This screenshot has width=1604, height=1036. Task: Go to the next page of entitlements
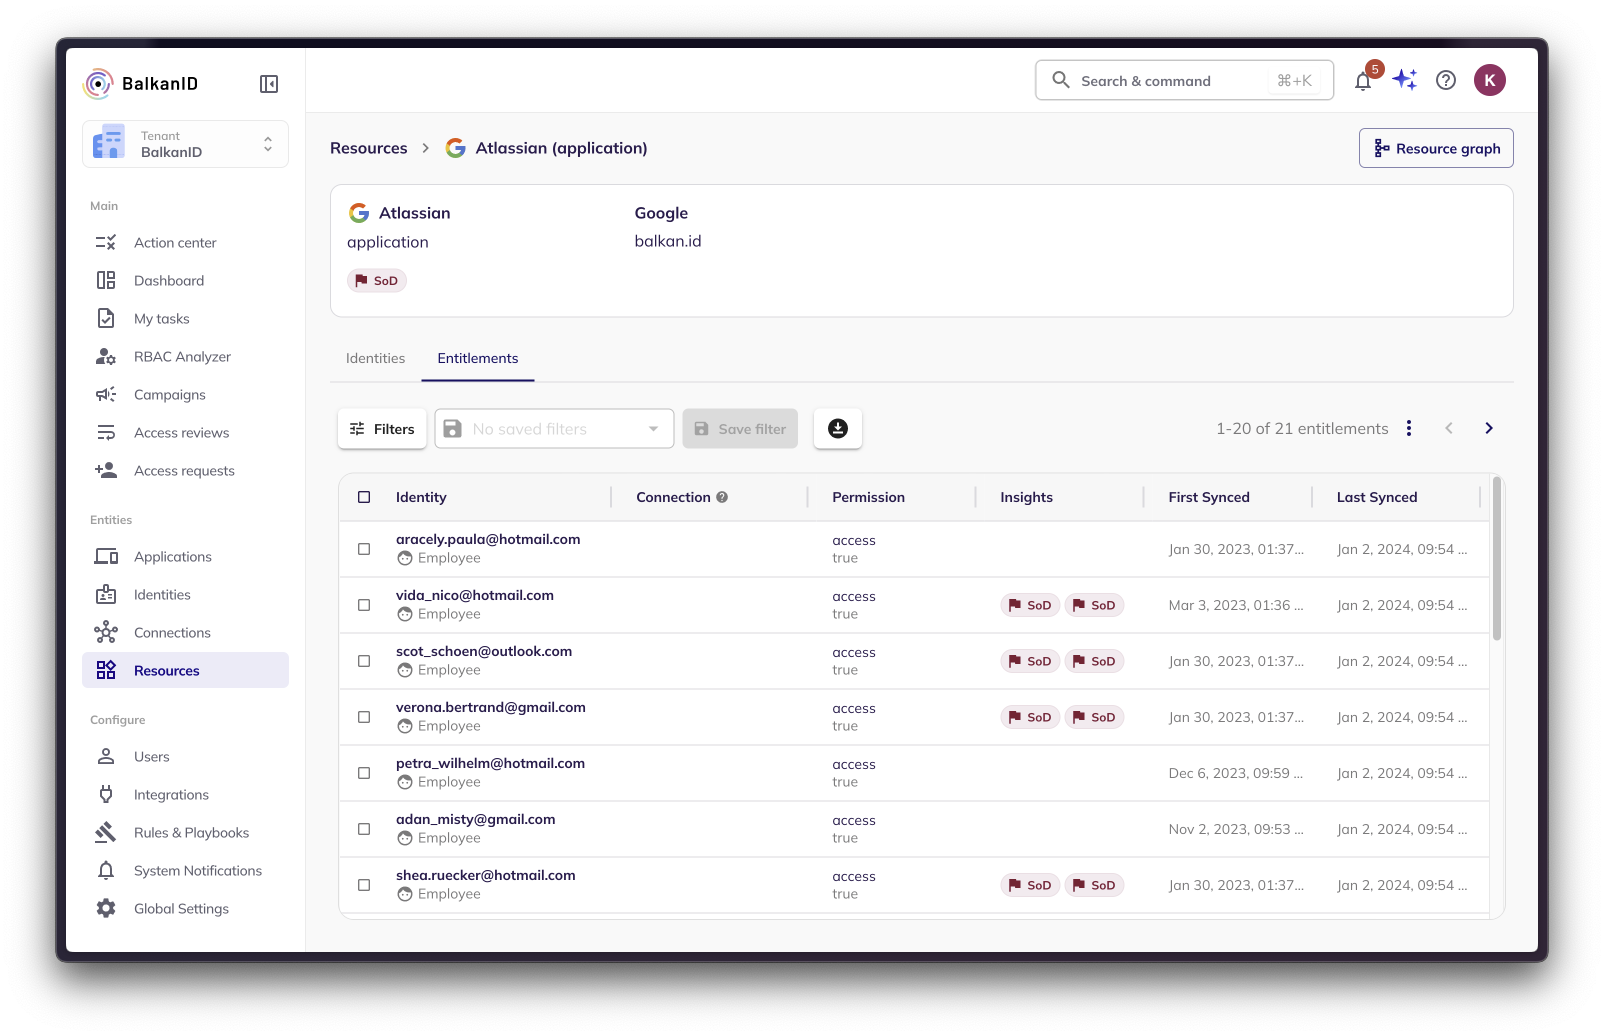(x=1489, y=428)
